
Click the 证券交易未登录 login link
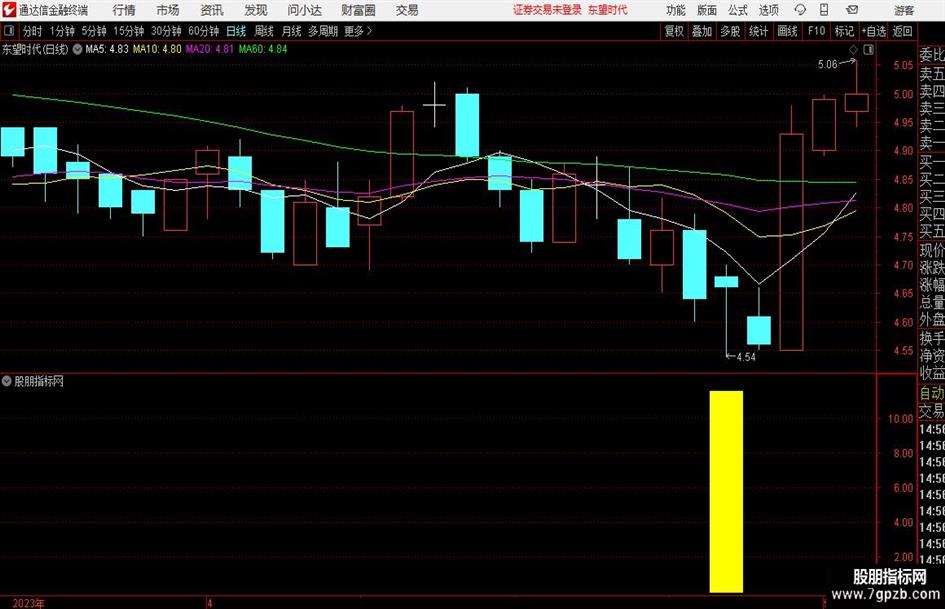pos(547,10)
